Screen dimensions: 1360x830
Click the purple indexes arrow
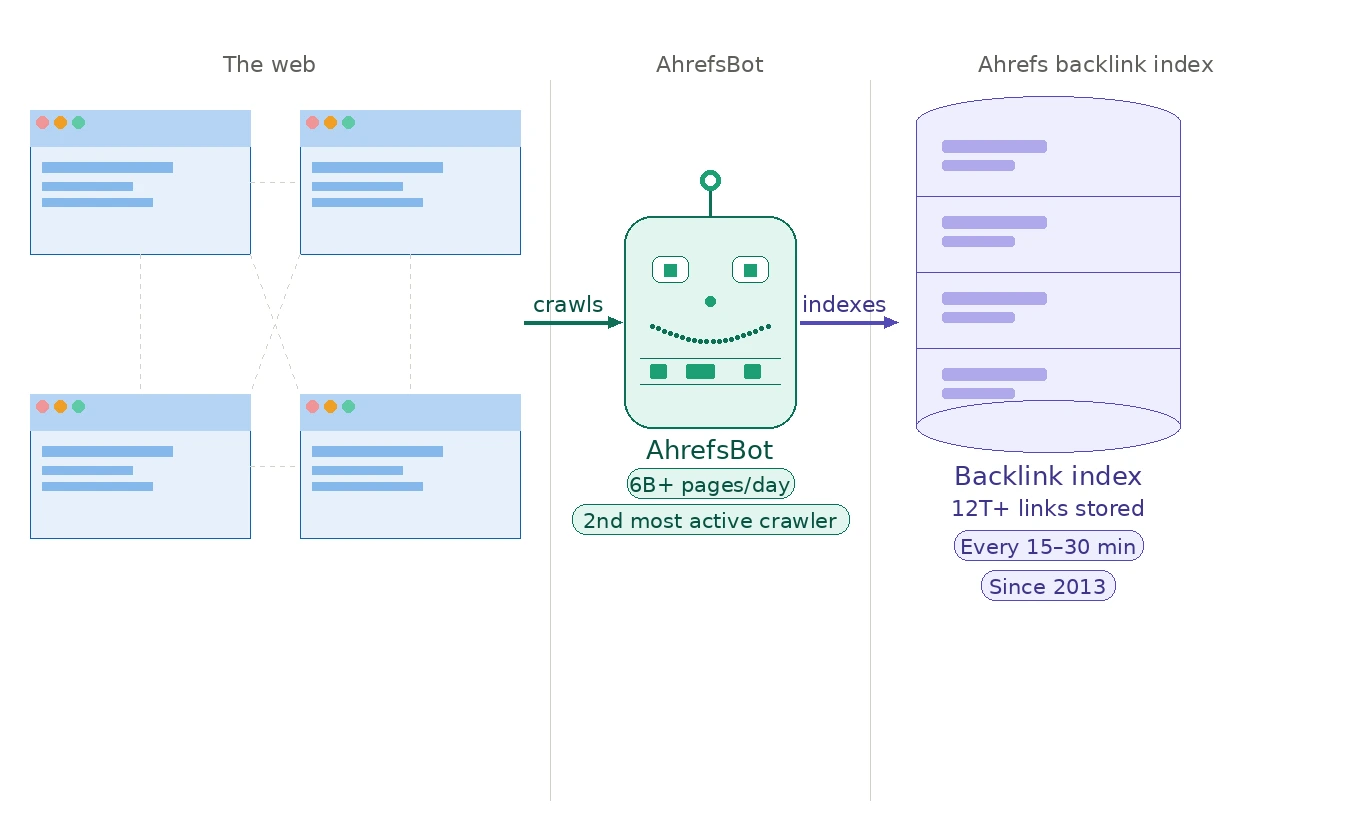pos(848,322)
